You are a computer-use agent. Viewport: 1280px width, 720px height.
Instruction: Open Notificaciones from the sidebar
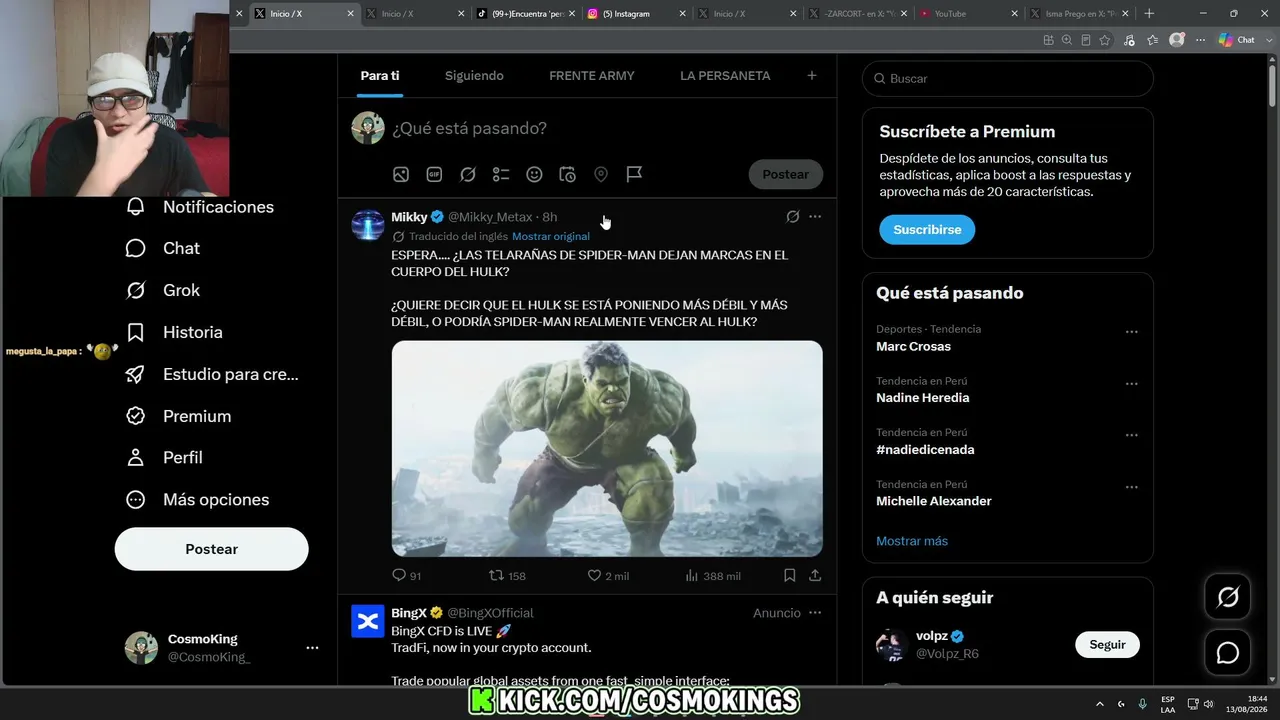(x=199, y=207)
